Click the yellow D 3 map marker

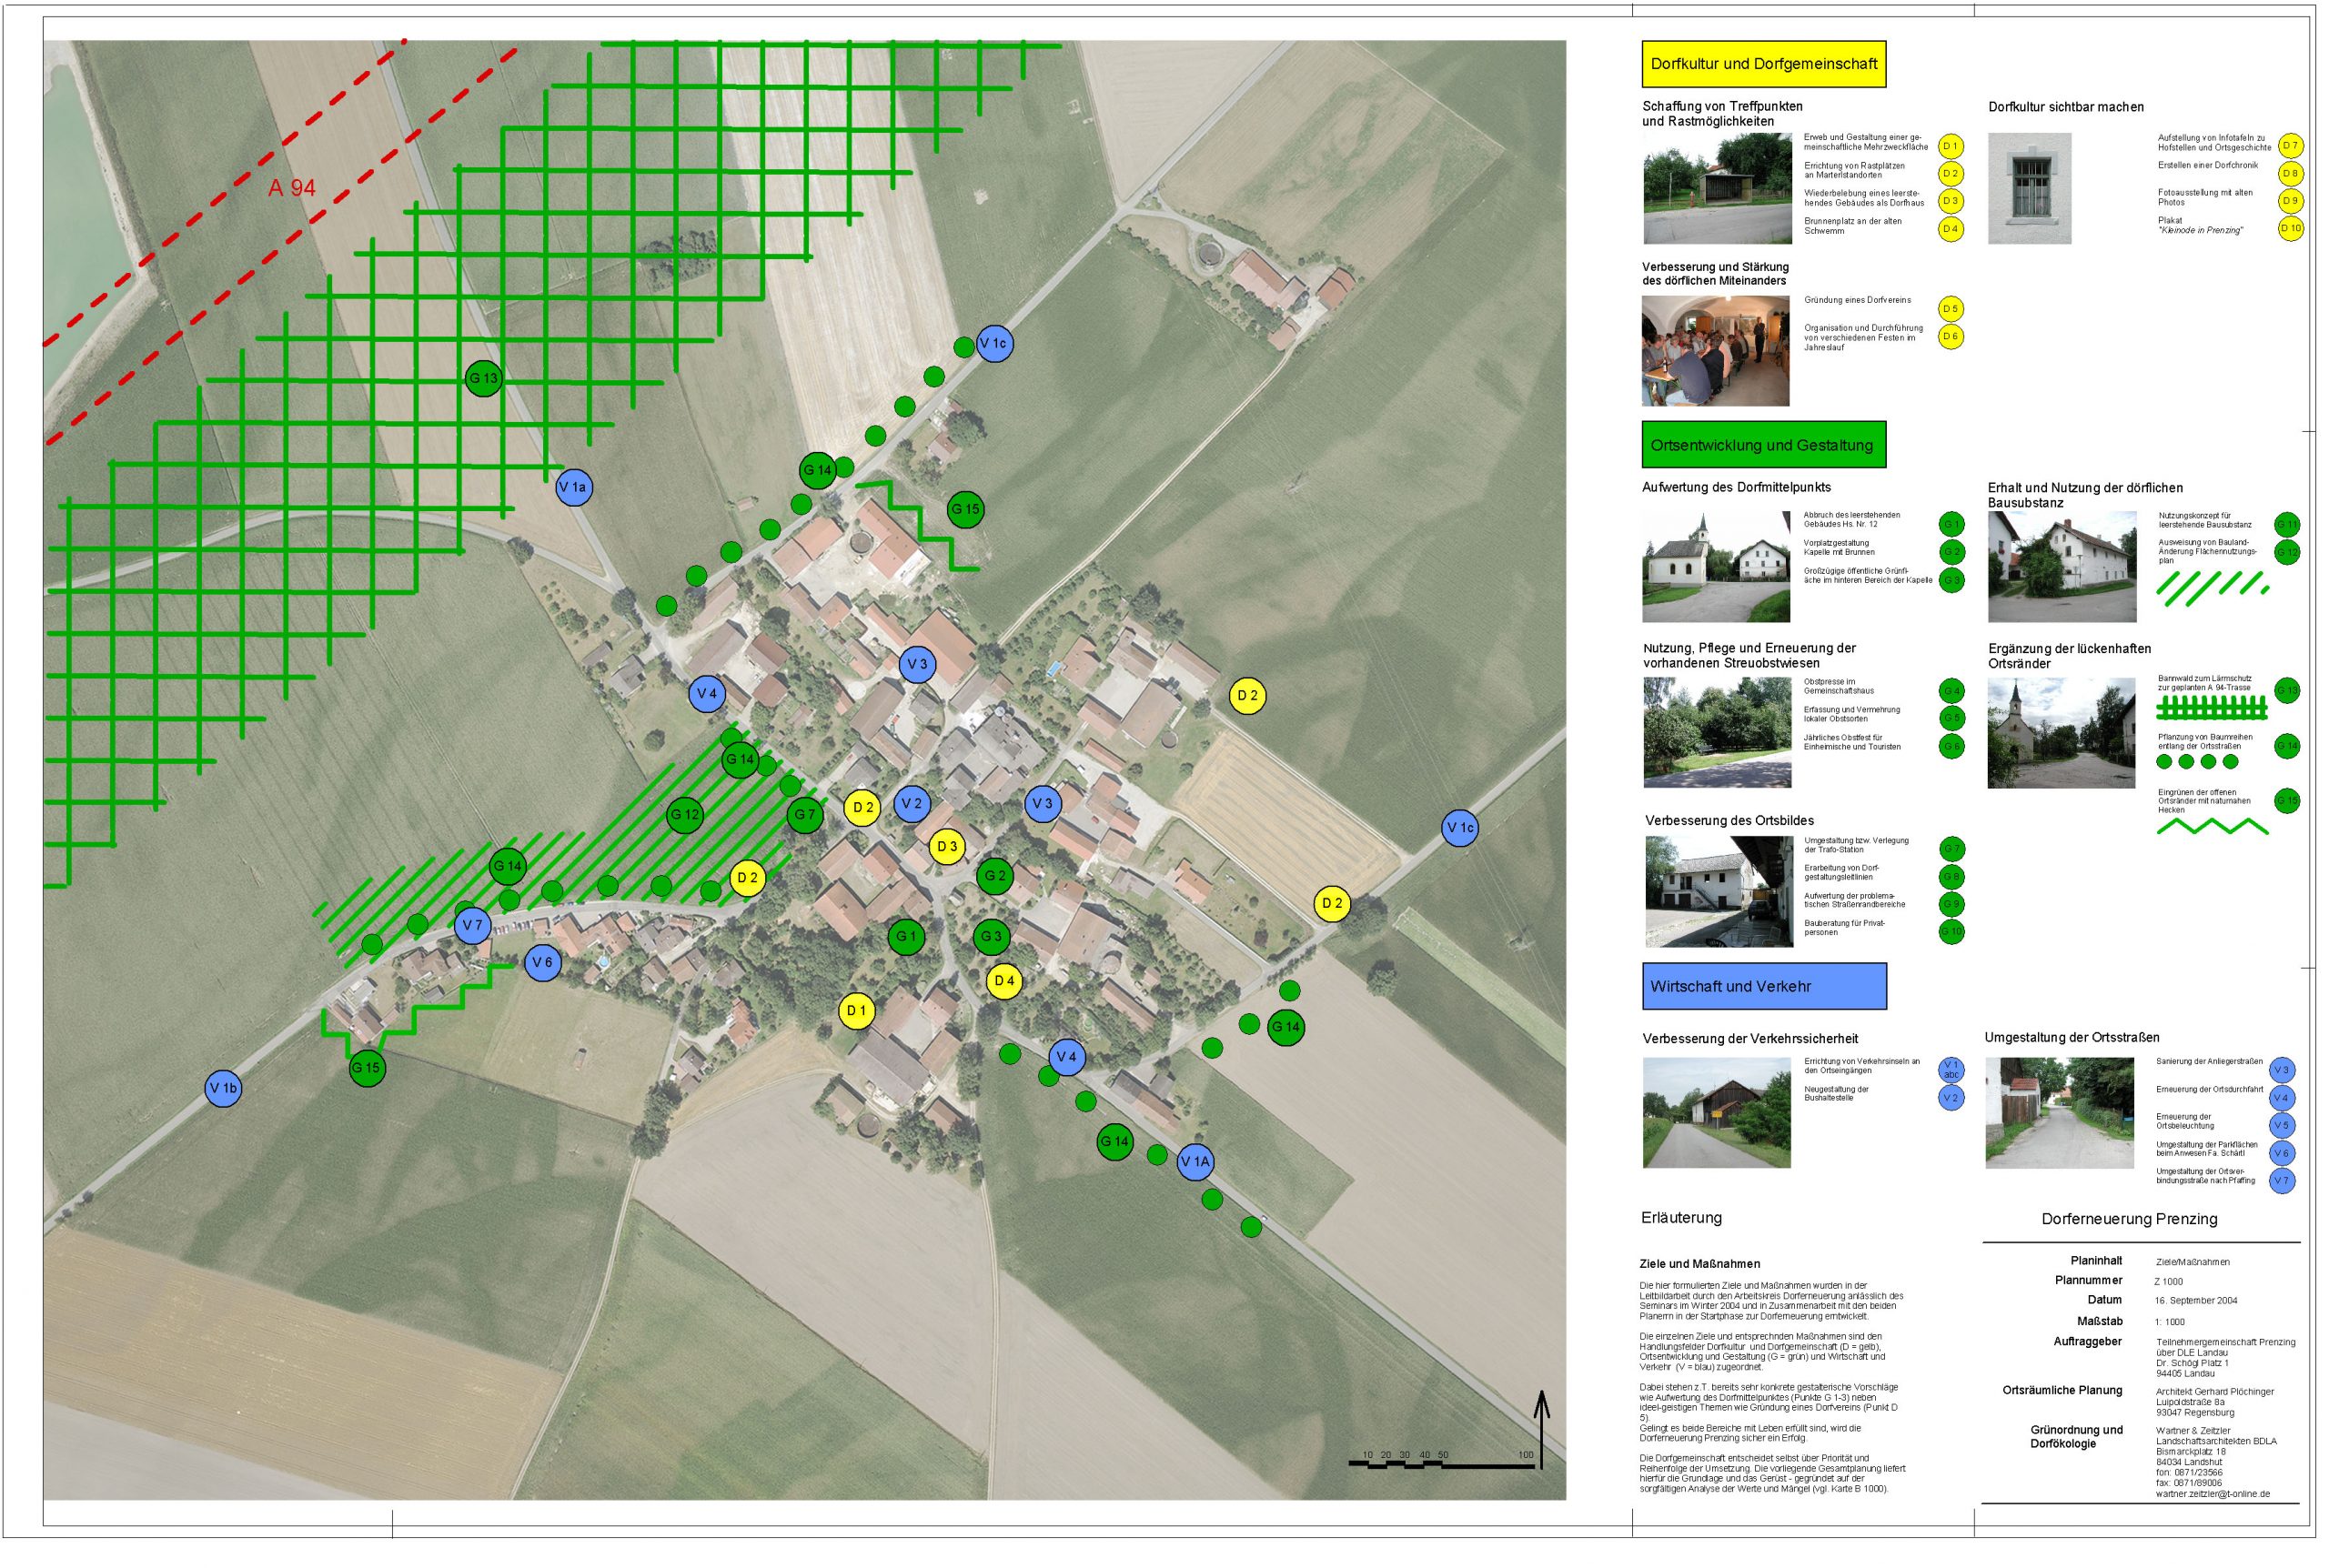tap(946, 847)
